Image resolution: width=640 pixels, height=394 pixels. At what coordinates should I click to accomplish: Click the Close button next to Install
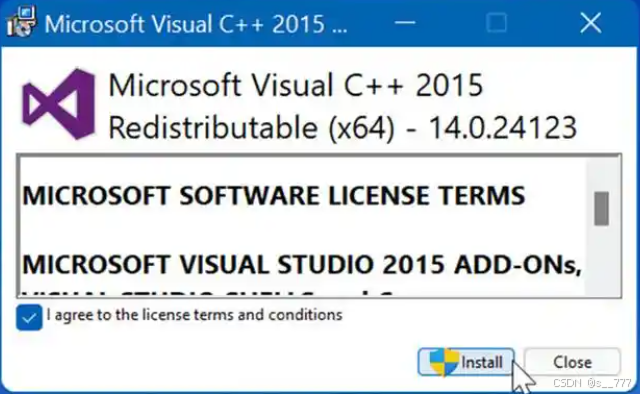tap(572, 362)
